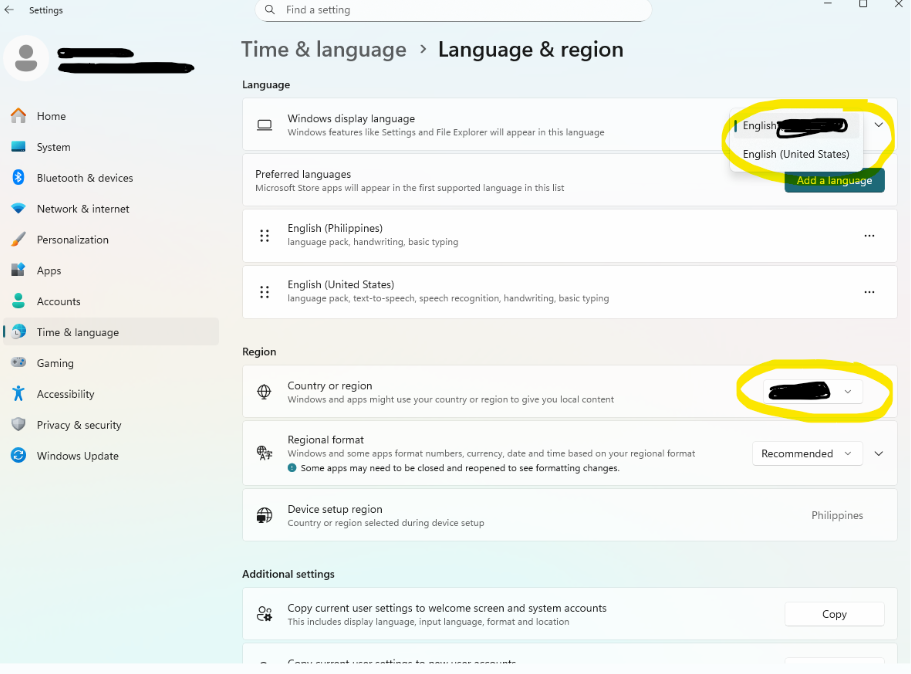Grab the drag handle for English (Philippines)
The image size is (911, 674).
(x=264, y=235)
